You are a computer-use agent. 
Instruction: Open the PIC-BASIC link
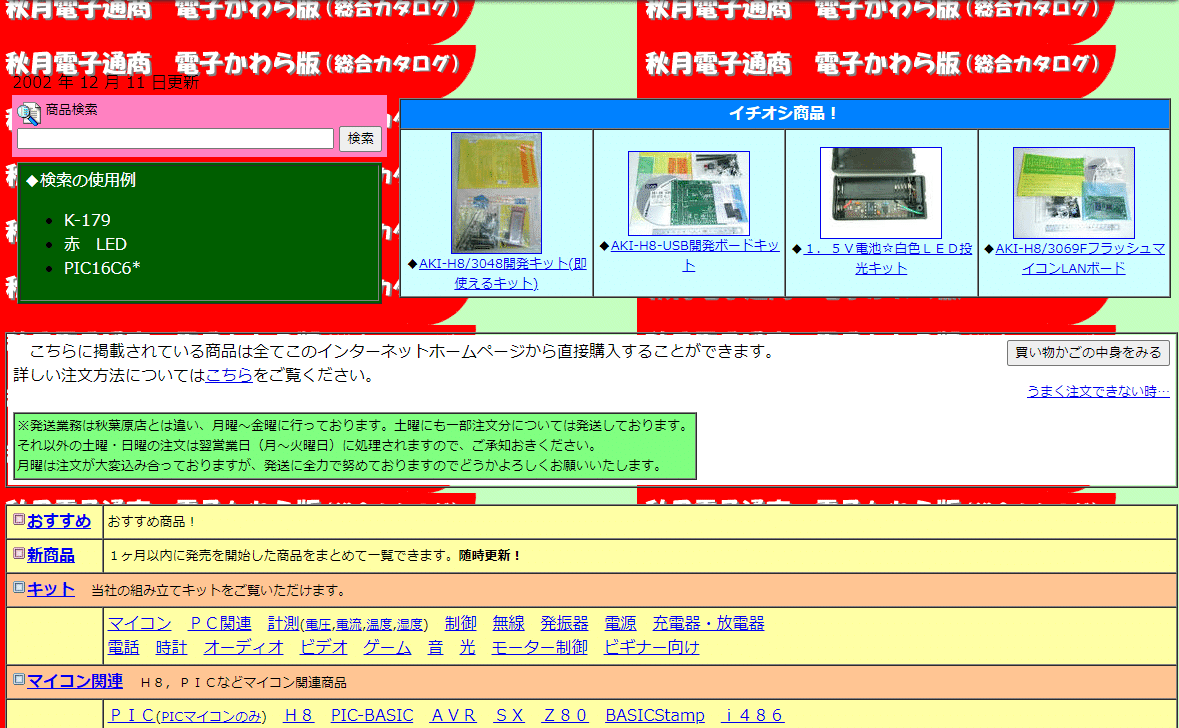pyautogui.click(x=372, y=715)
